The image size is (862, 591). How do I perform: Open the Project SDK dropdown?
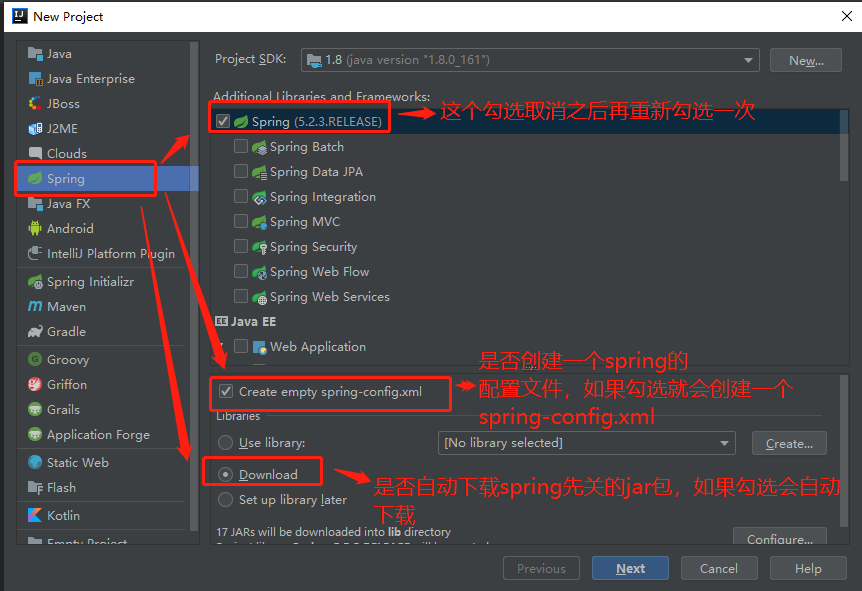[x=531, y=60]
